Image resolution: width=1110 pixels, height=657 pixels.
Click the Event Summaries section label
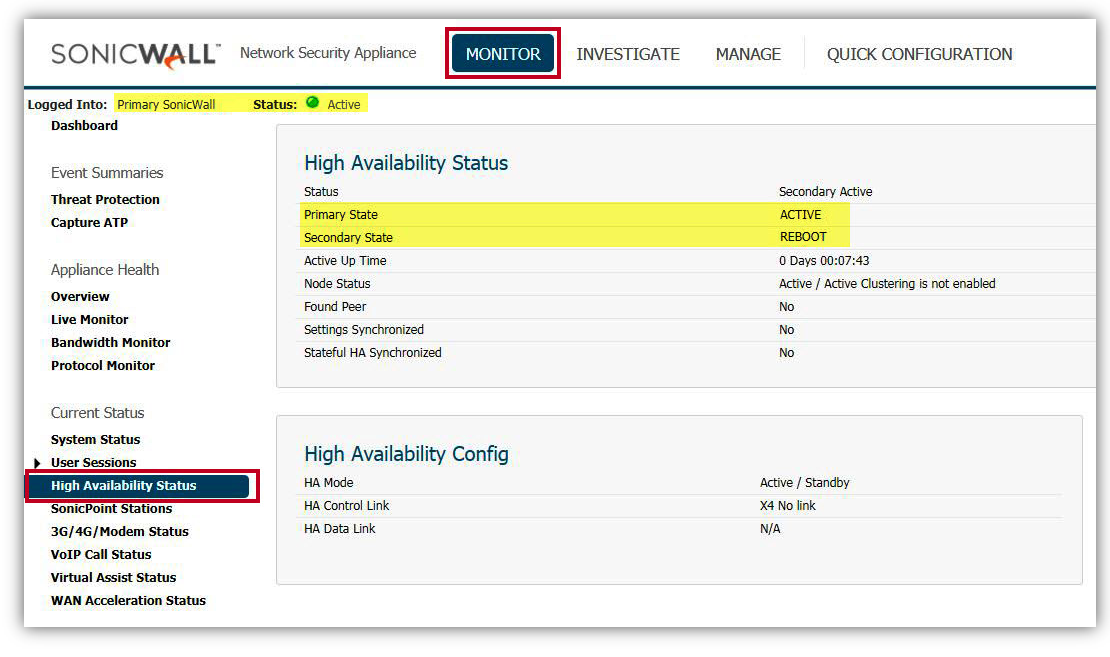[x=107, y=173]
